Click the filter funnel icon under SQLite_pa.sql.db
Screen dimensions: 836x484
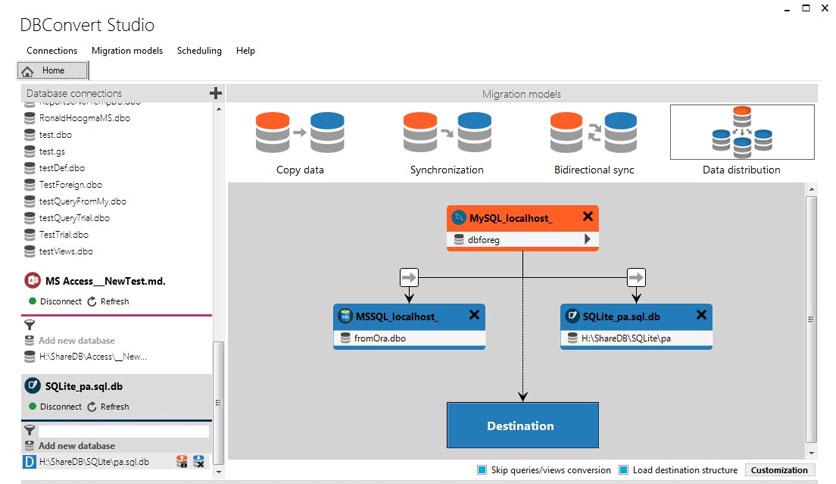pos(30,430)
